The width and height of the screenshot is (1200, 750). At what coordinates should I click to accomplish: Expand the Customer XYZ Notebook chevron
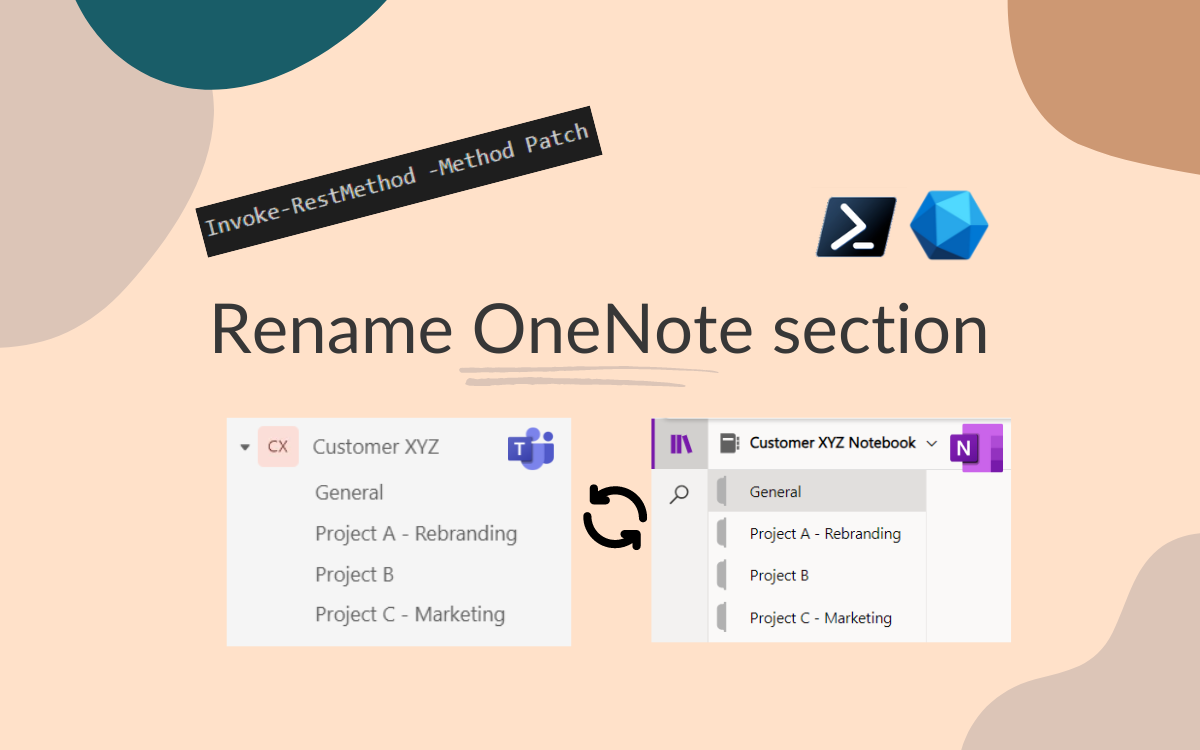[932, 443]
